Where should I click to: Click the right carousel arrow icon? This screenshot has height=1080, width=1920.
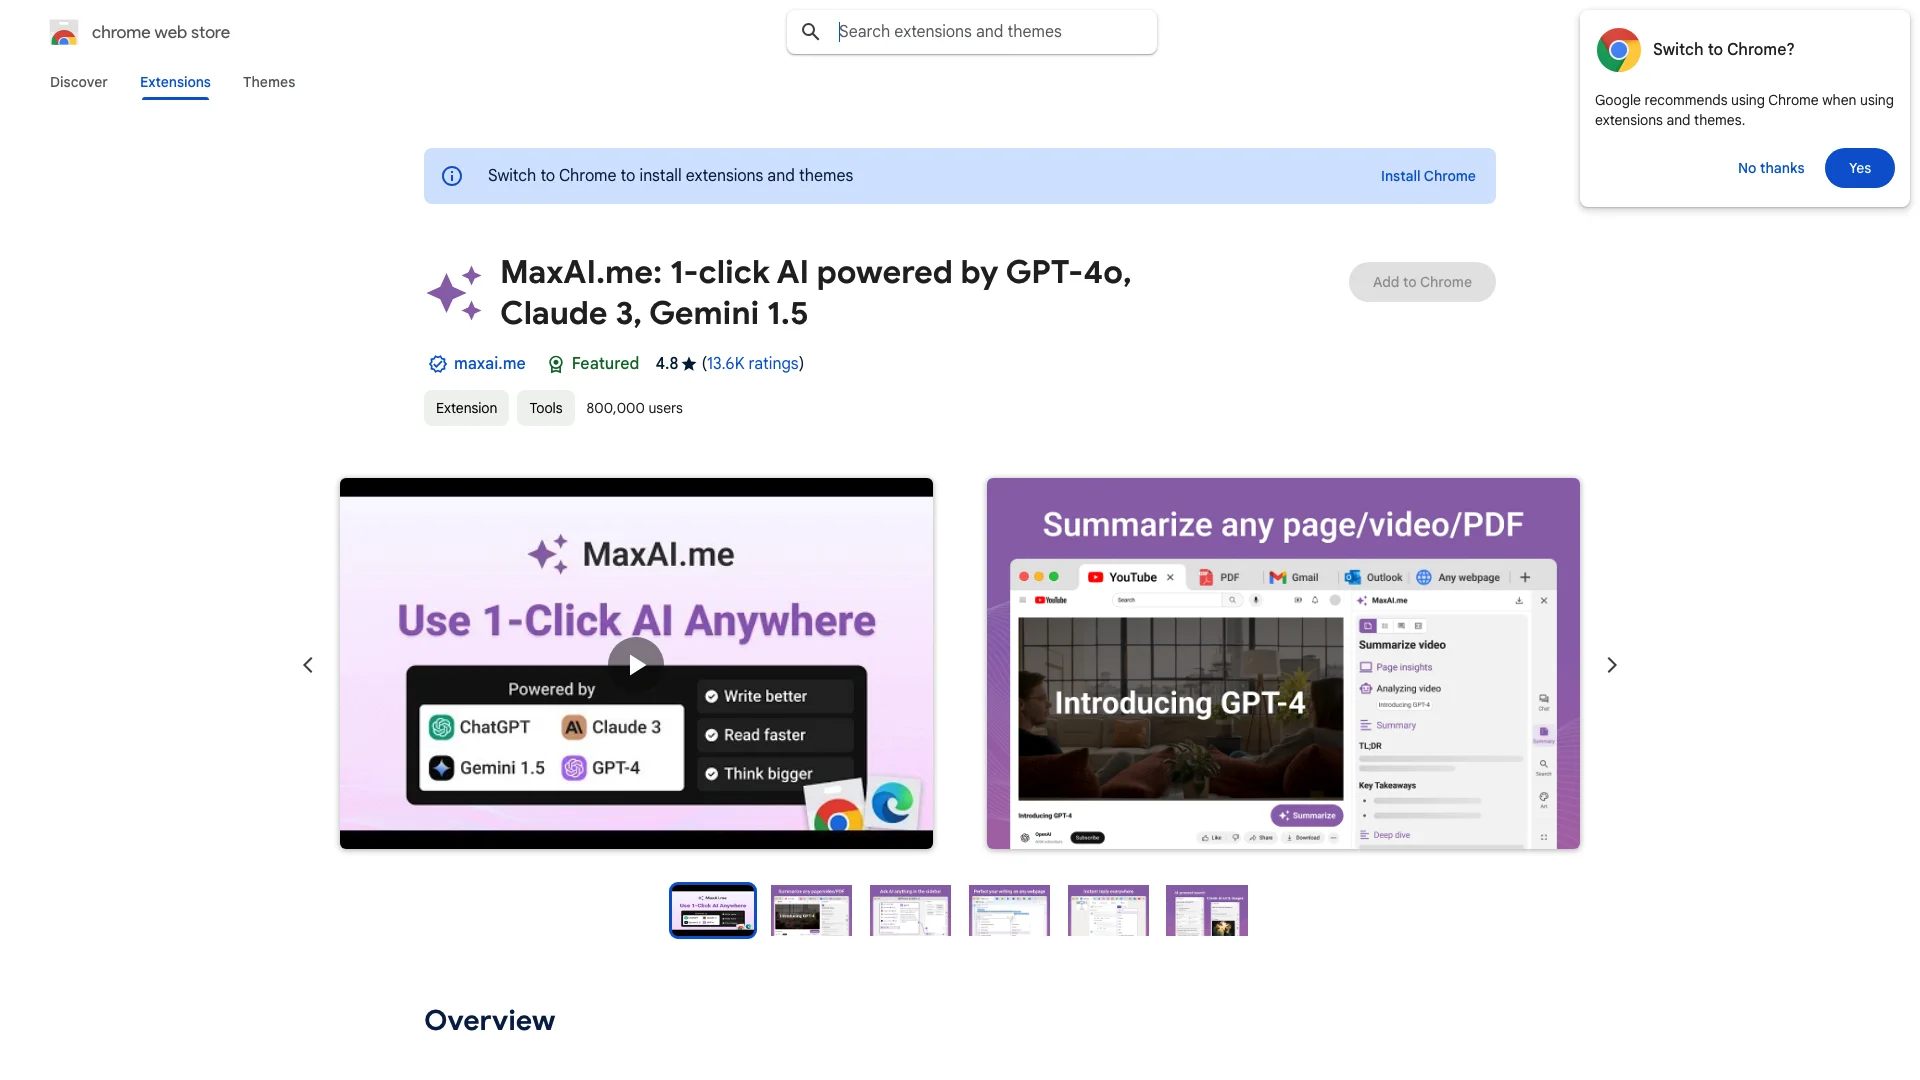1613,663
